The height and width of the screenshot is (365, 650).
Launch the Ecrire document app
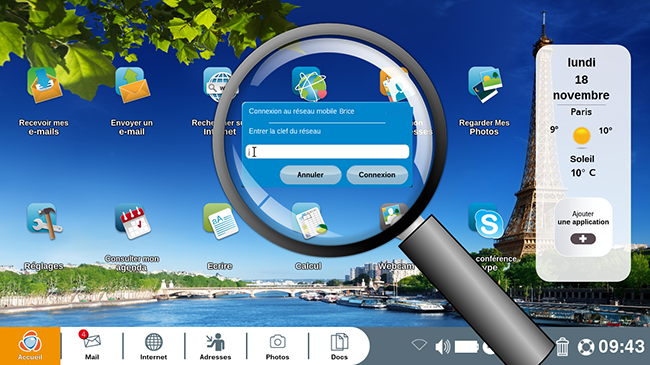(221, 221)
